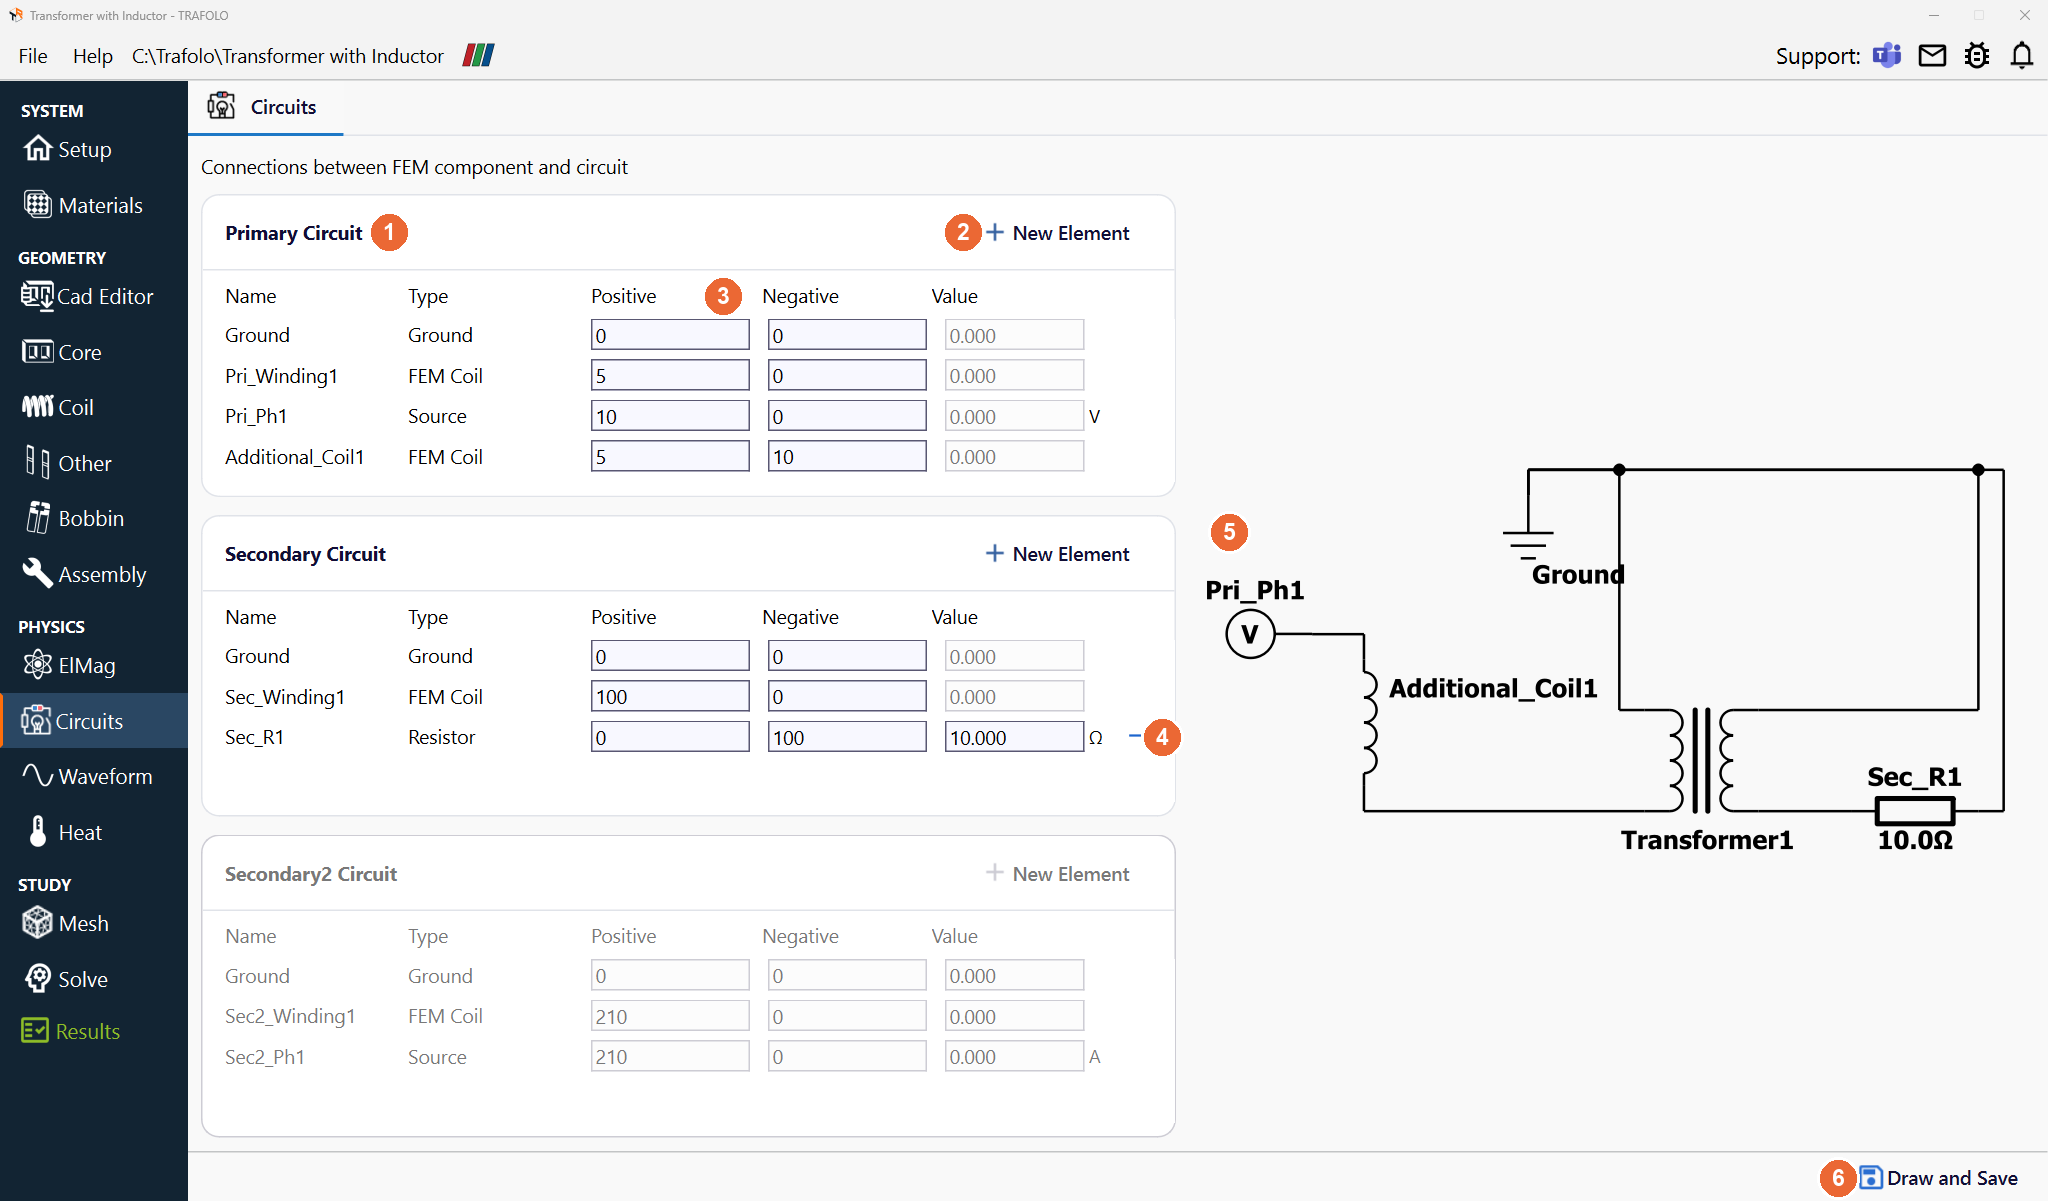The width and height of the screenshot is (2048, 1201).
Task: Open the Waveform page
Action: point(88,776)
